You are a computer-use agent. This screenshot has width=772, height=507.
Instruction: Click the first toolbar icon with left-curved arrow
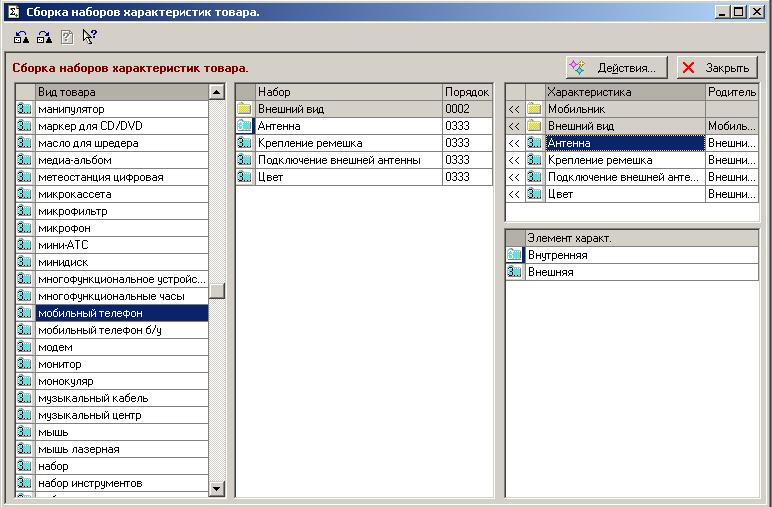pyautogui.click(x=21, y=38)
